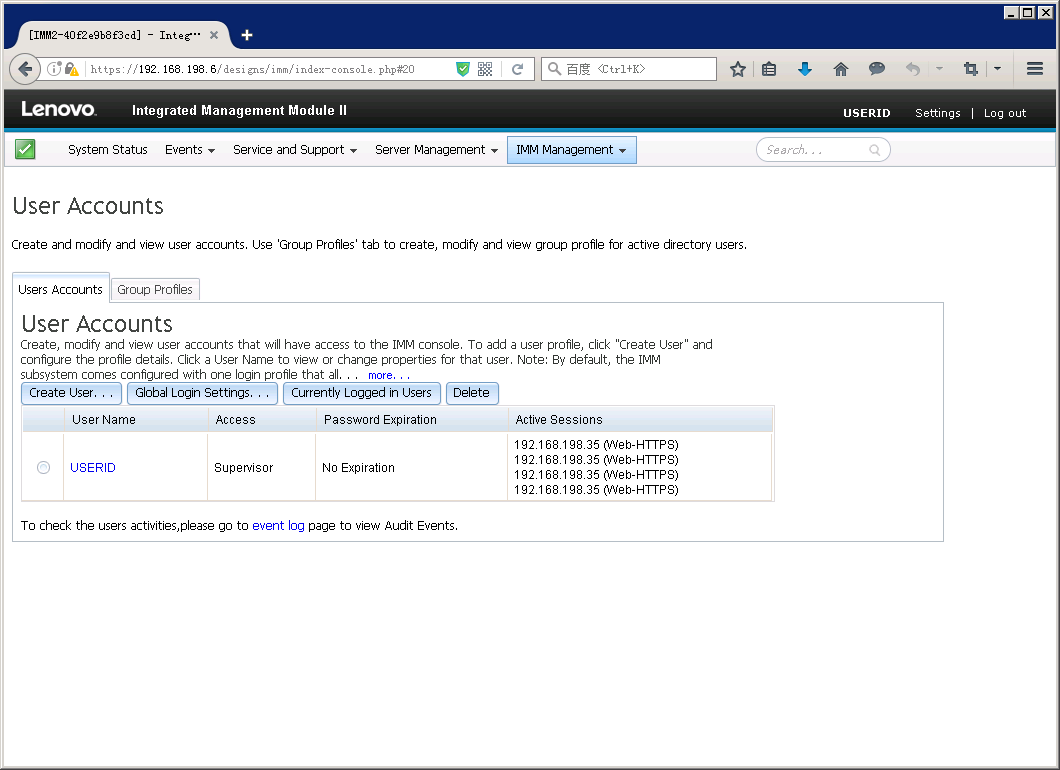Click the Create User button
The height and width of the screenshot is (770, 1060).
pyautogui.click(x=71, y=393)
